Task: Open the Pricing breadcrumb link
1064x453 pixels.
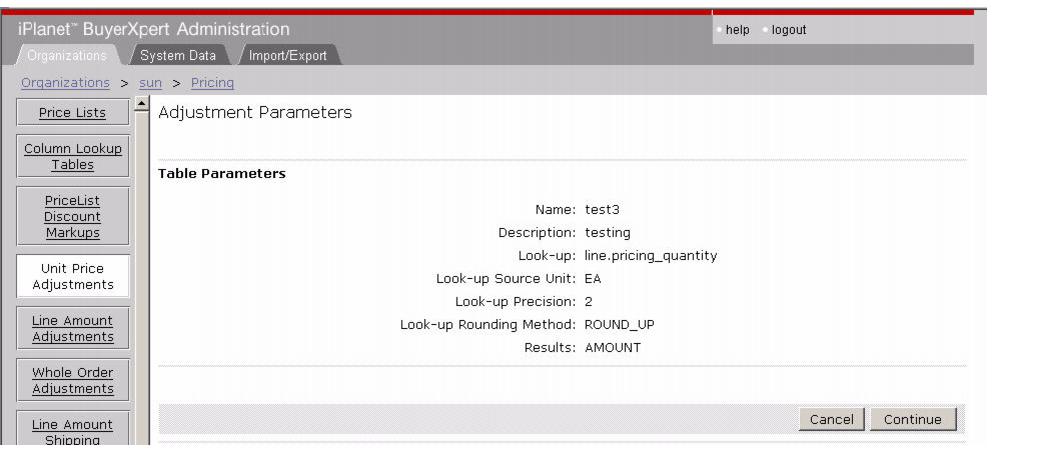Action: 212,83
